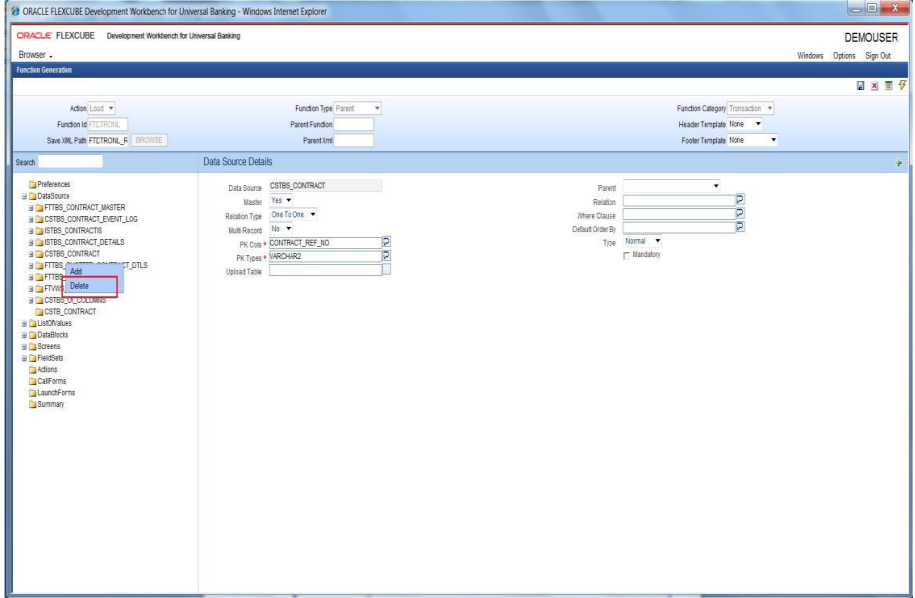This screenshot has width=915, height=598.
Task: Click the lightning bolt generate icon
Action: pyautogui.click(x=902, y=85)
